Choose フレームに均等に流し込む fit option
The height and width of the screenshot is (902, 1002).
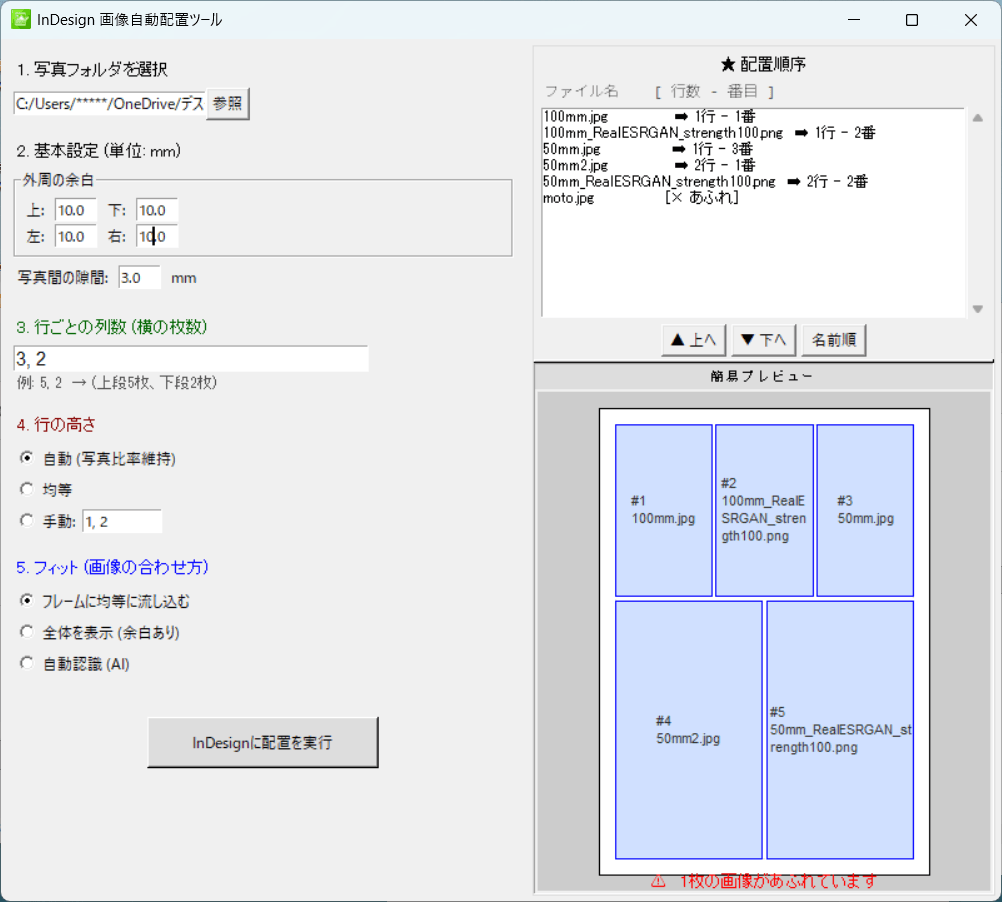(x=27, y=601)
